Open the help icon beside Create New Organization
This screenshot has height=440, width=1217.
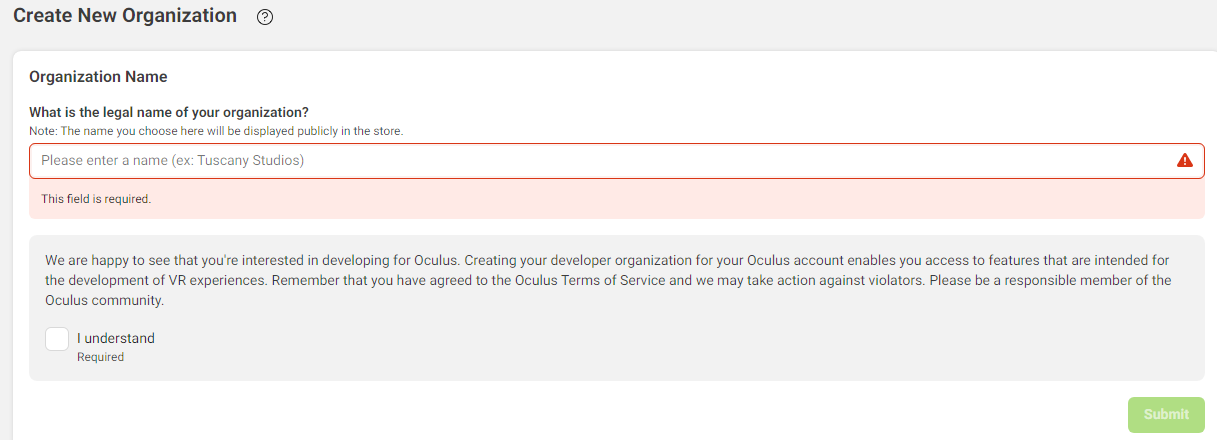tap(265, 17)
